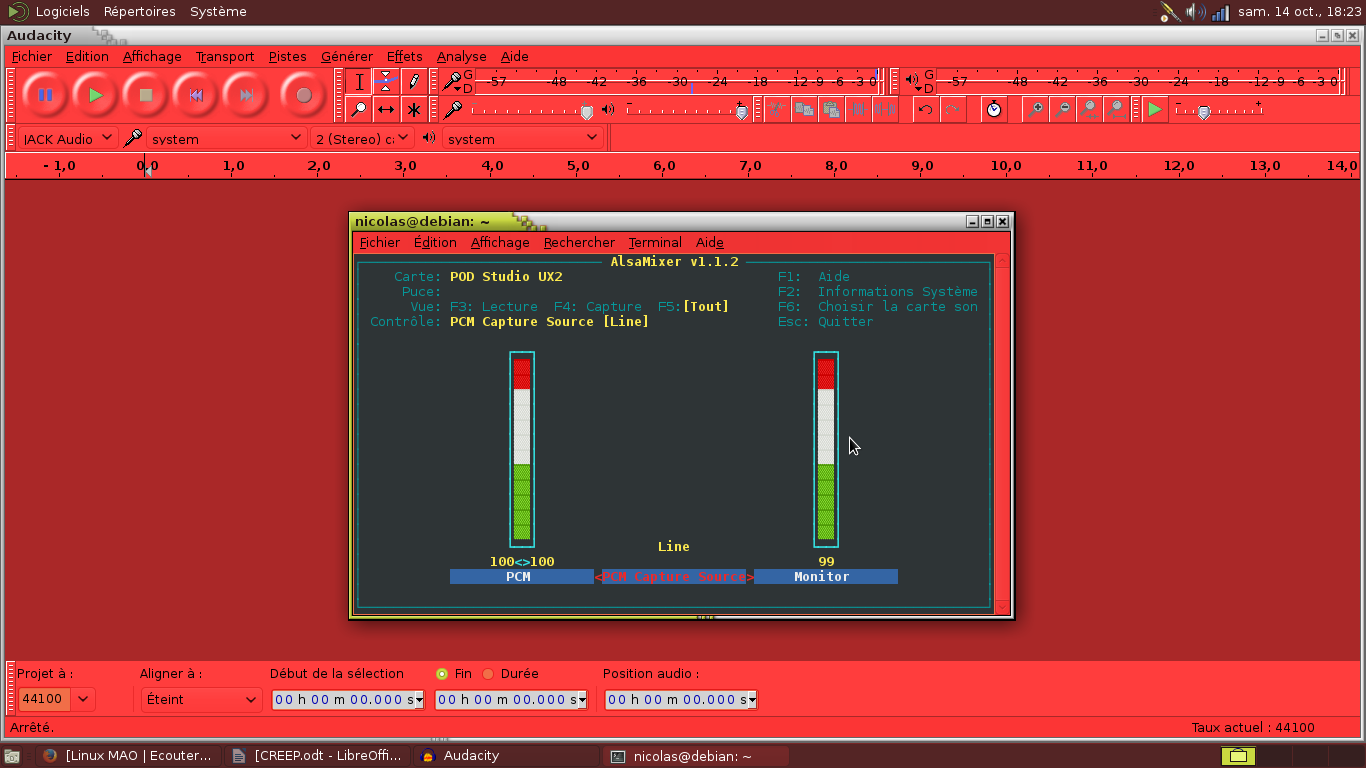
Task: Click the system volume tray icon
Action: [1196, 12]
